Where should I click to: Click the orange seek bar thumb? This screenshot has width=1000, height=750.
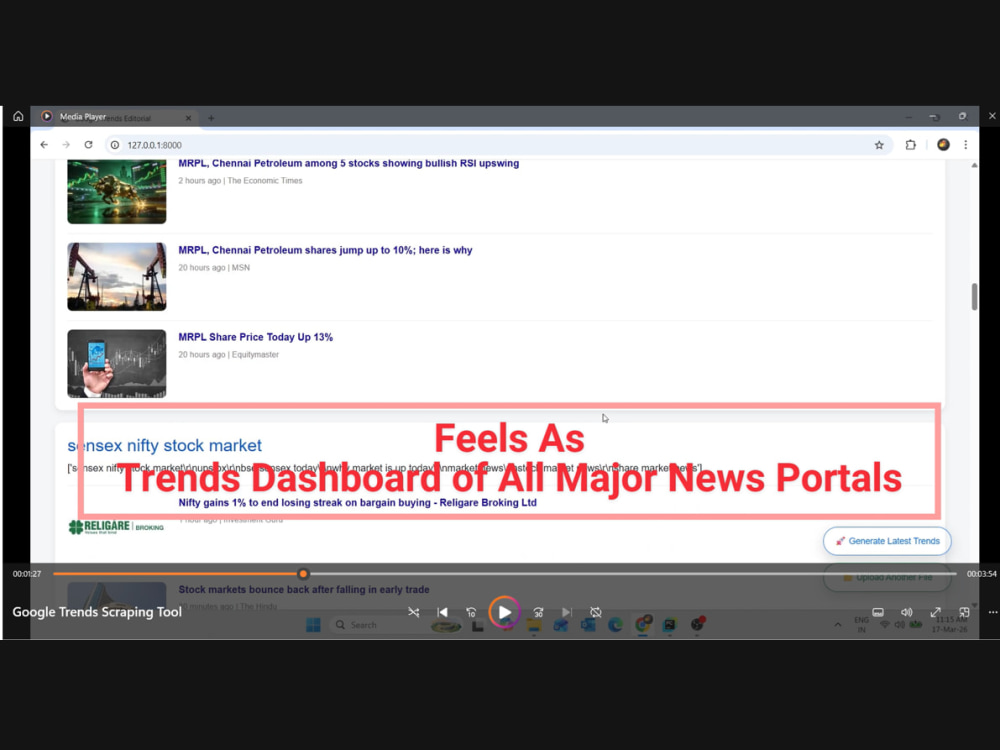[304, 574]
